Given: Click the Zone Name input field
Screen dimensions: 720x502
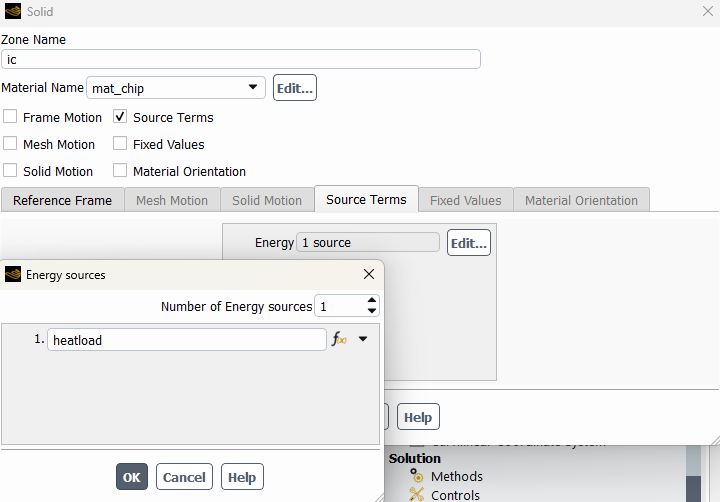Looking at the screenshot, I should click(x=240, y=59).
